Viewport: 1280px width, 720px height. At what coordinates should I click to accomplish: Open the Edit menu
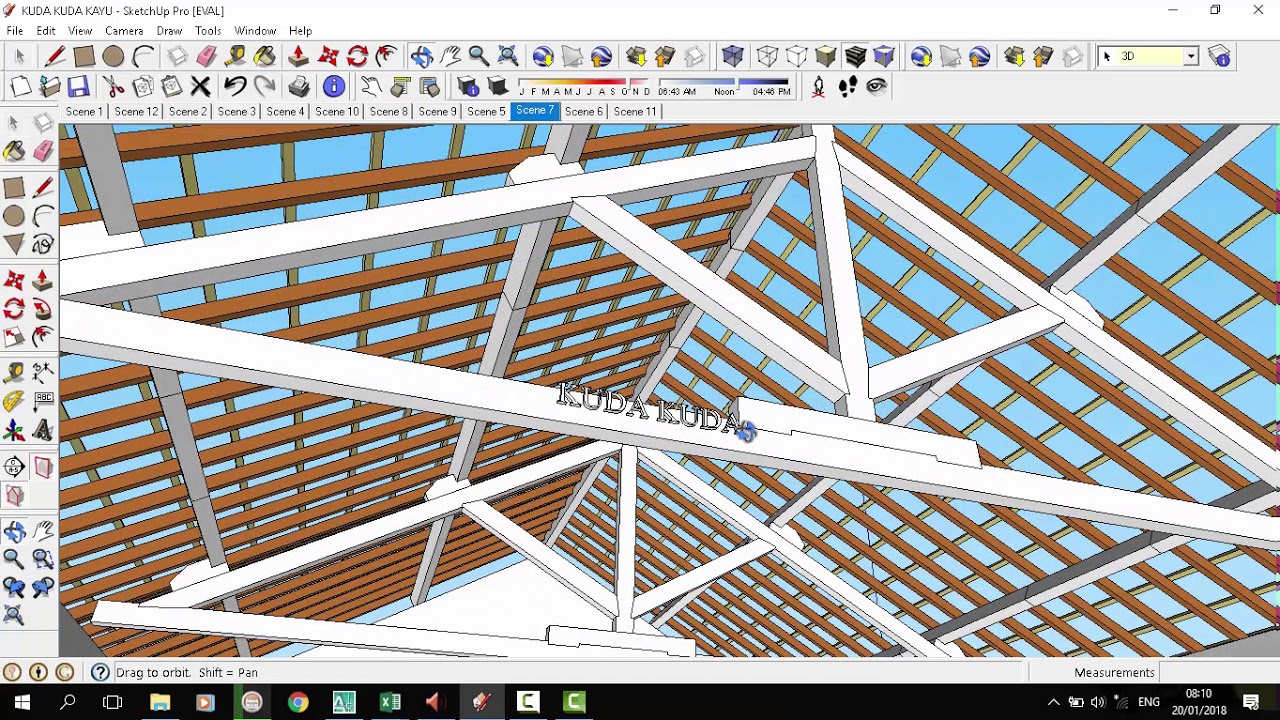pos(46,31)
